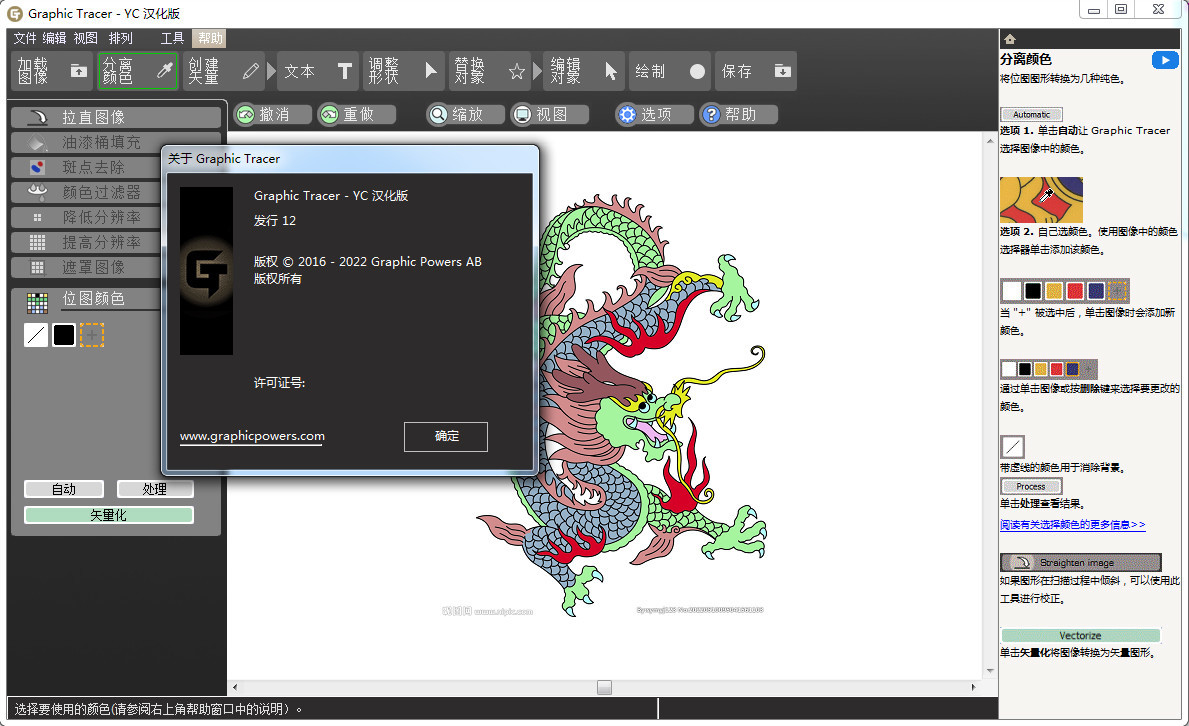Select the 文本 T icon
The image size is (1189, 726).
[344, 71]
